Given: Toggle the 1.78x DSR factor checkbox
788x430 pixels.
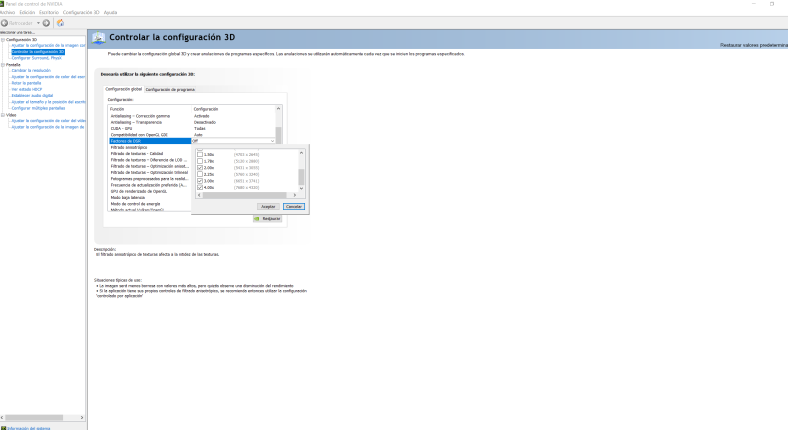Looking at the screenshot, I should (x=200, y=161).
